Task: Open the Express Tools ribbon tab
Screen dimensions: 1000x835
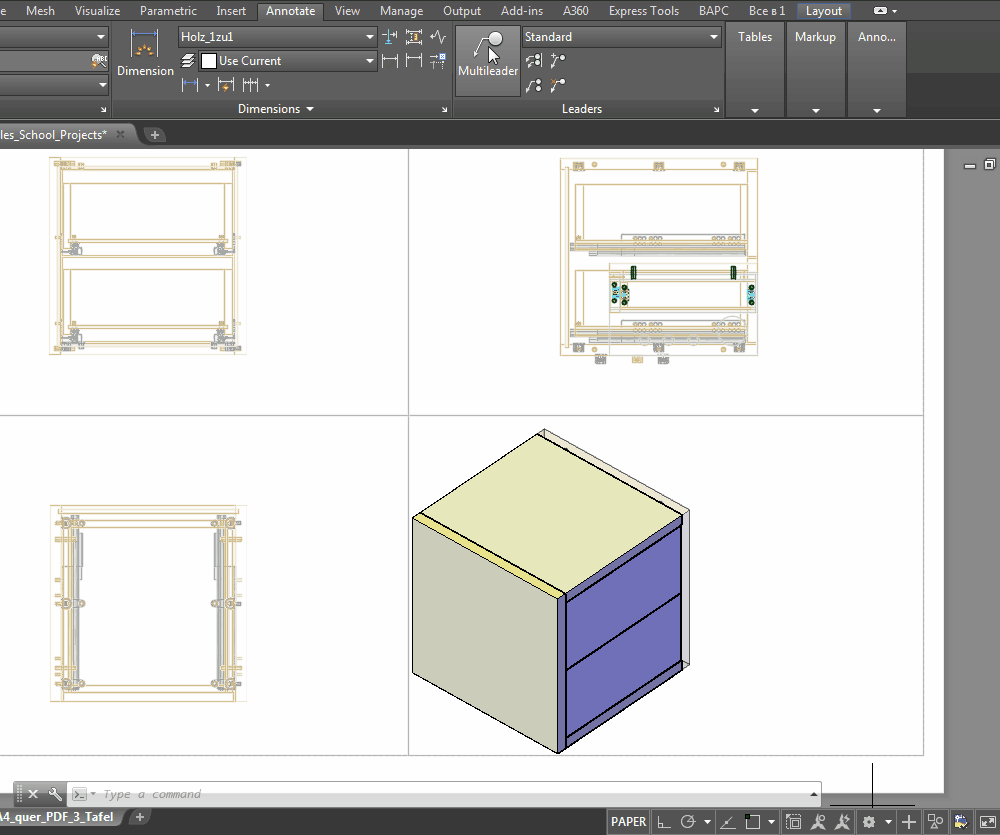Action: (x=643, y=11)
